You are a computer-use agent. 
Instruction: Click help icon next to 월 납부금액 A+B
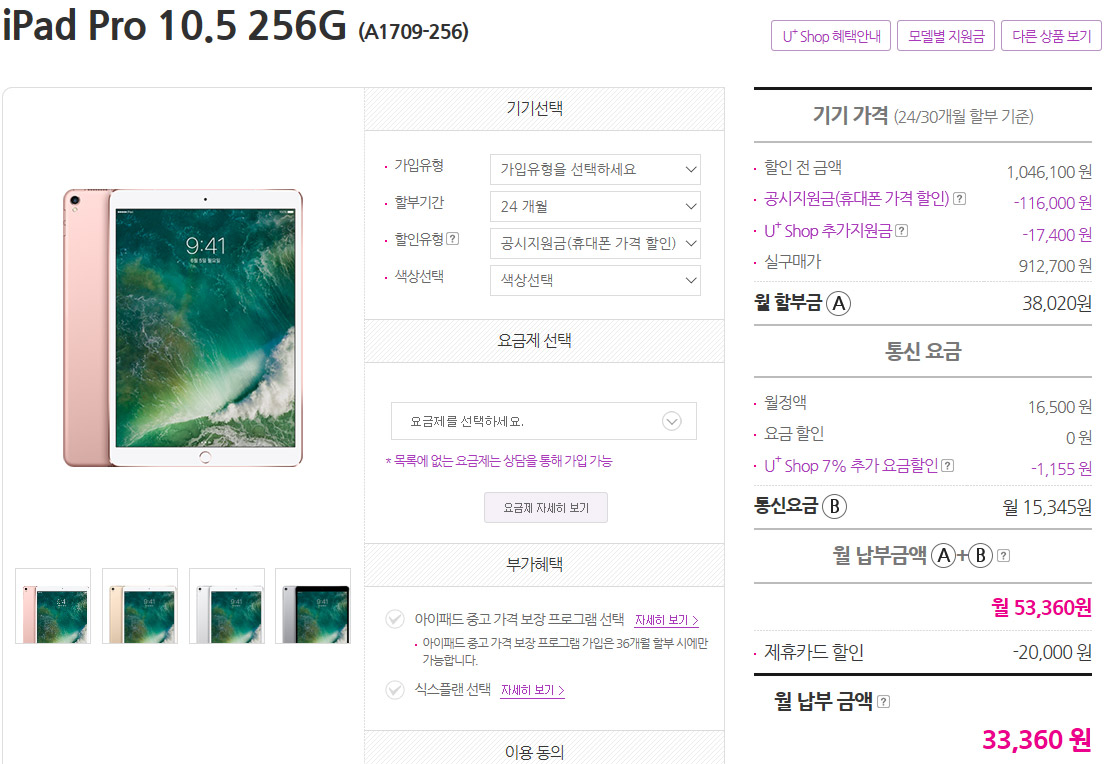tap(1004, 556)
